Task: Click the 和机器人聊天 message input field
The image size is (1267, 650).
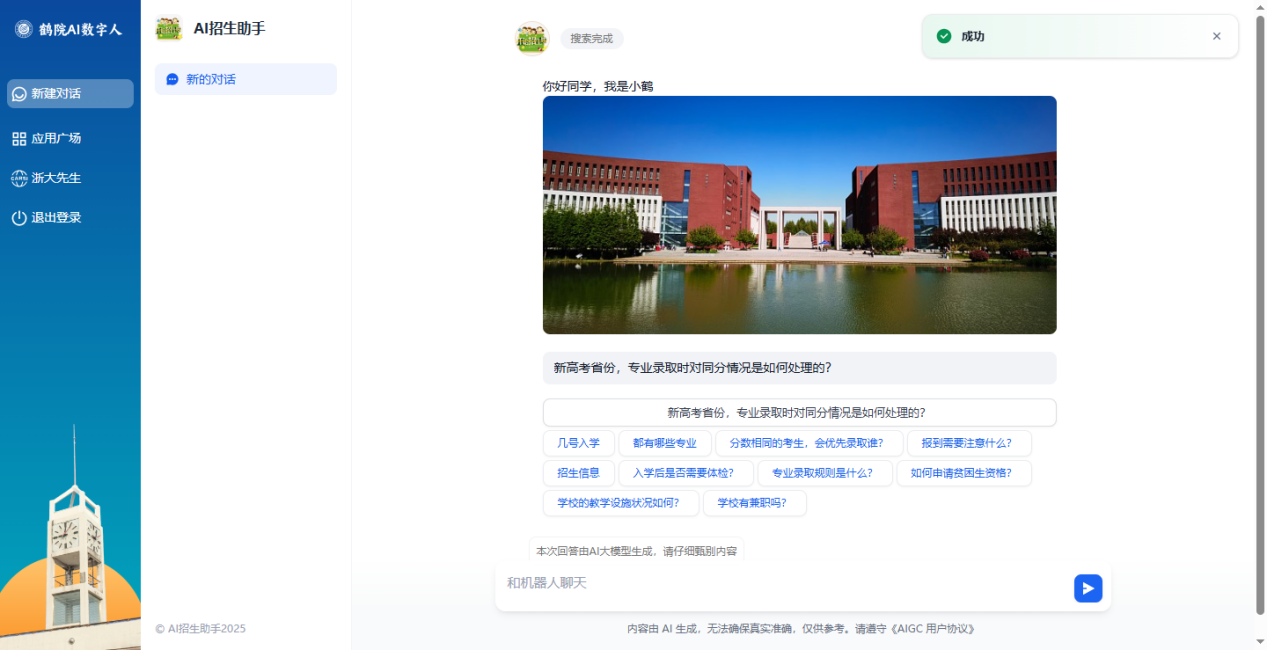Action: click(780, 583)
